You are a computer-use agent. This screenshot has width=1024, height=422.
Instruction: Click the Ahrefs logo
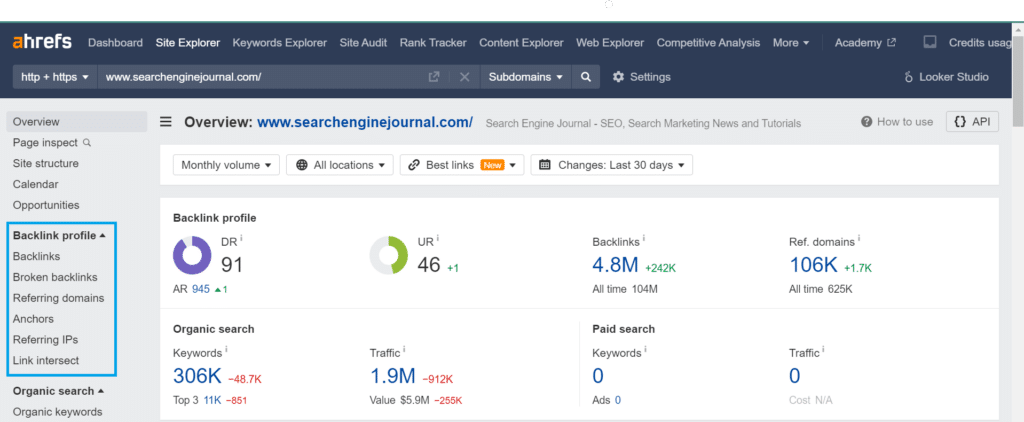42,42
